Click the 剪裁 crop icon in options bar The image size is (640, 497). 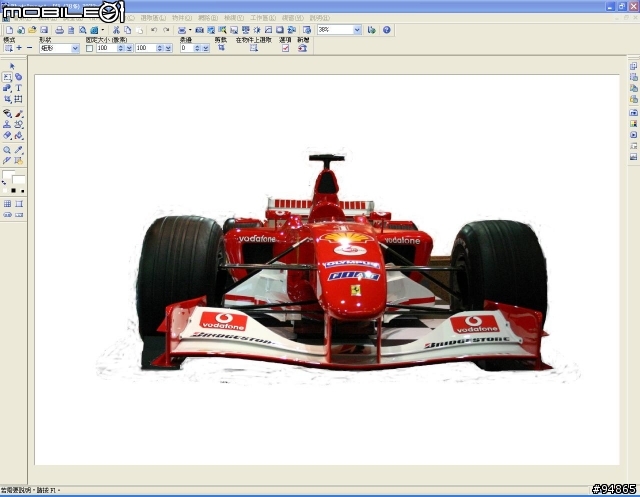[221, 48]
